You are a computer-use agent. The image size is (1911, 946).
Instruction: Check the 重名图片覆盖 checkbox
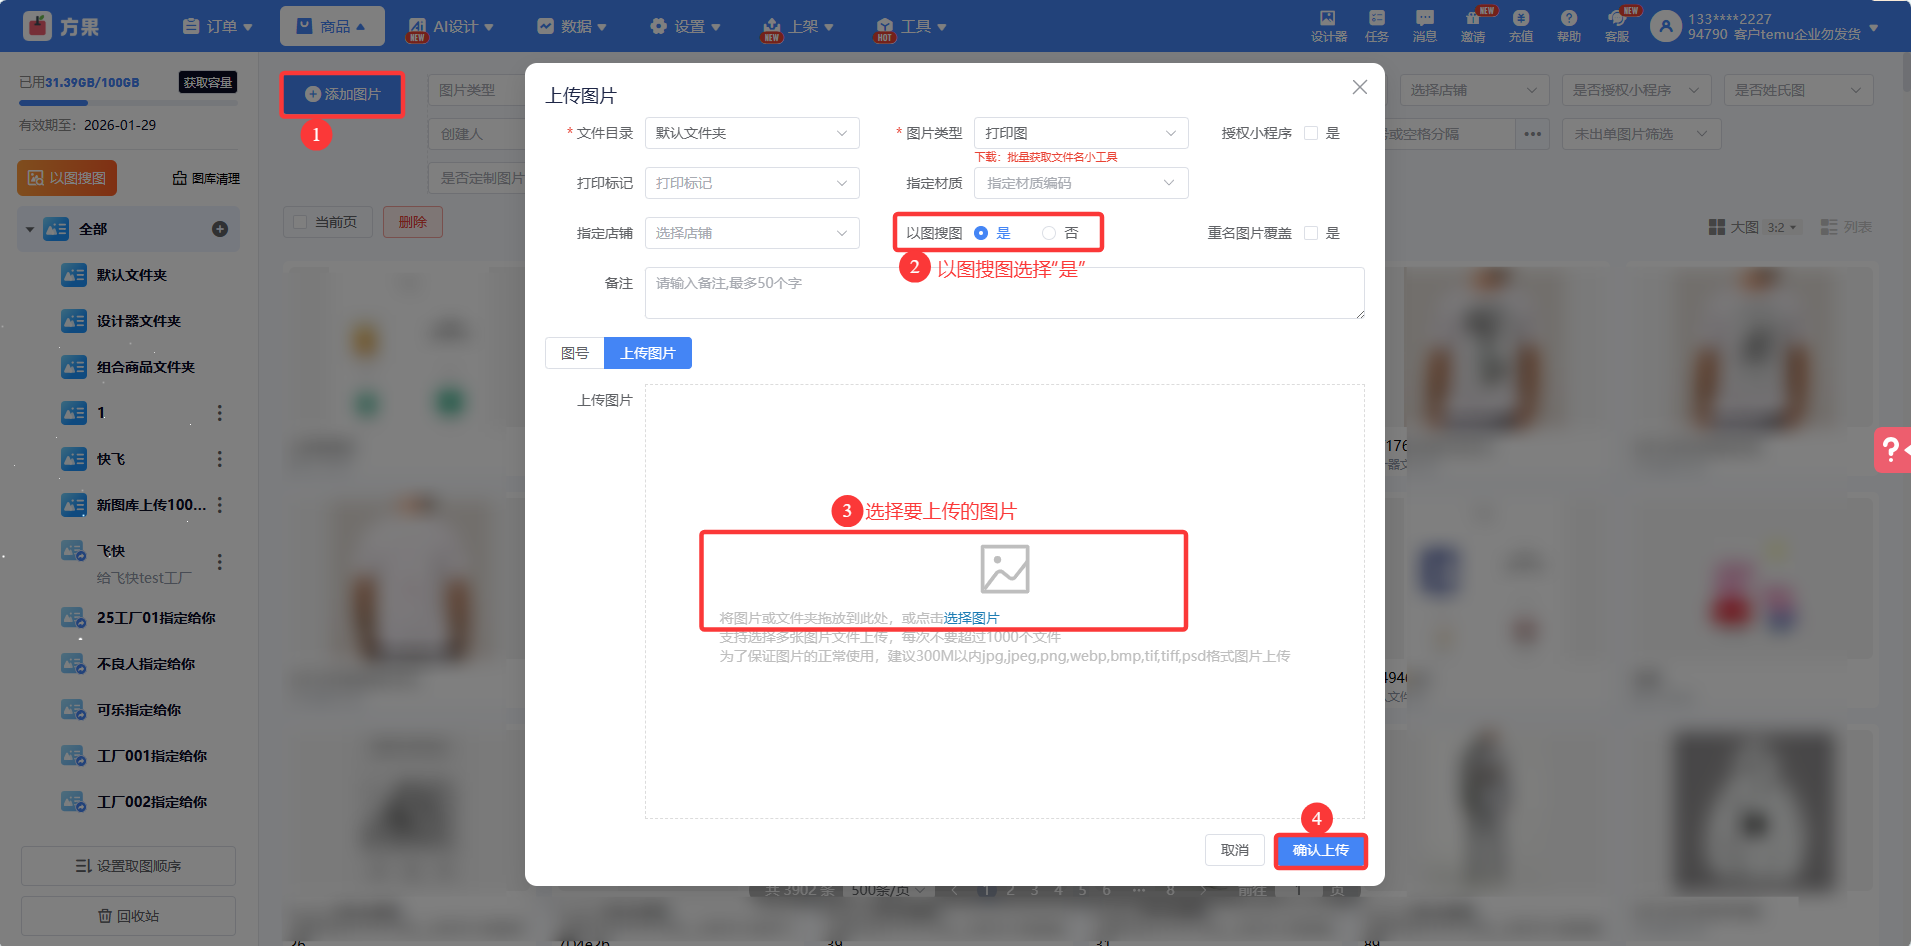coord(1311,233)
